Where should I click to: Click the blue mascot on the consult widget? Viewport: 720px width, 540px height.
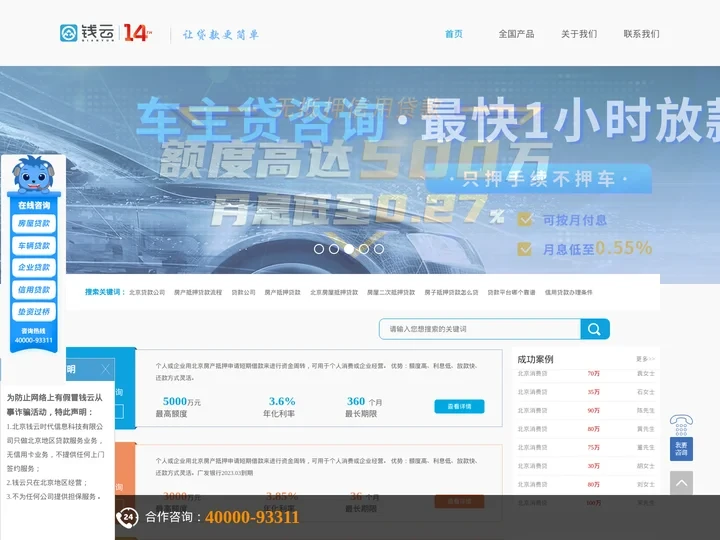pyautogui.click(x=34, y=174)
